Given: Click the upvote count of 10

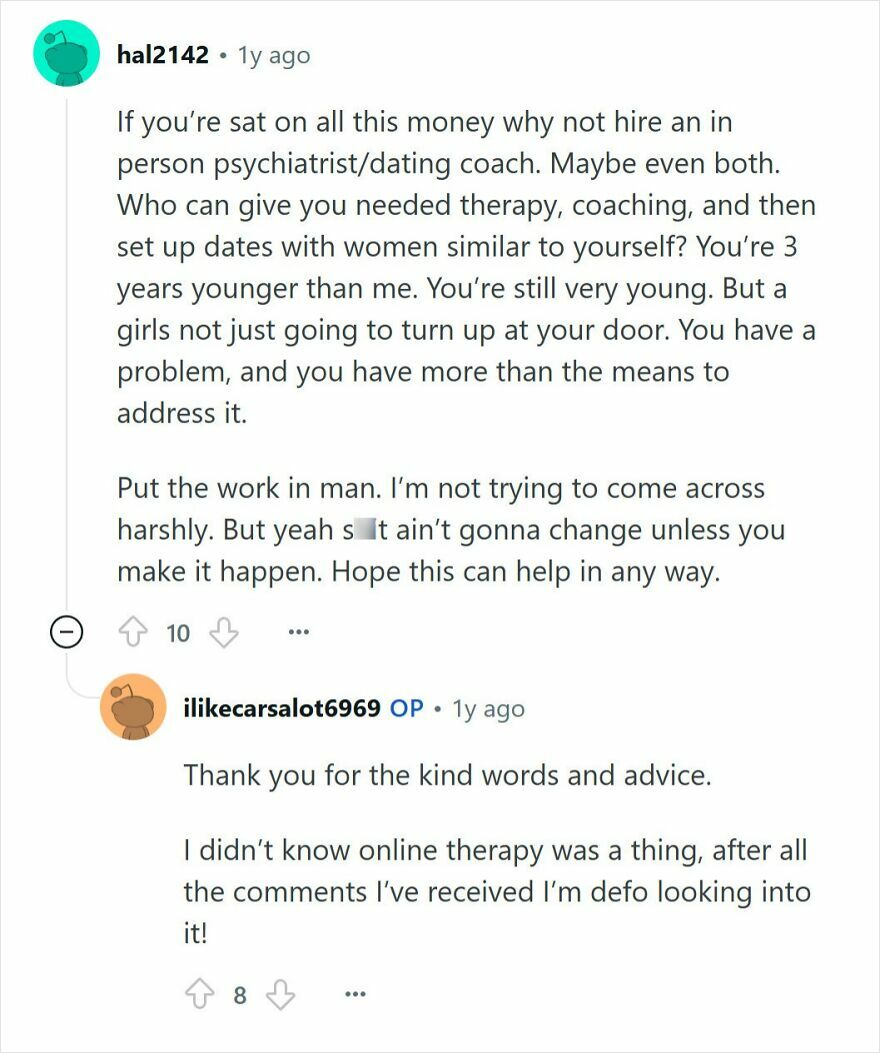Looking at the screenshot, I should 174,631.
